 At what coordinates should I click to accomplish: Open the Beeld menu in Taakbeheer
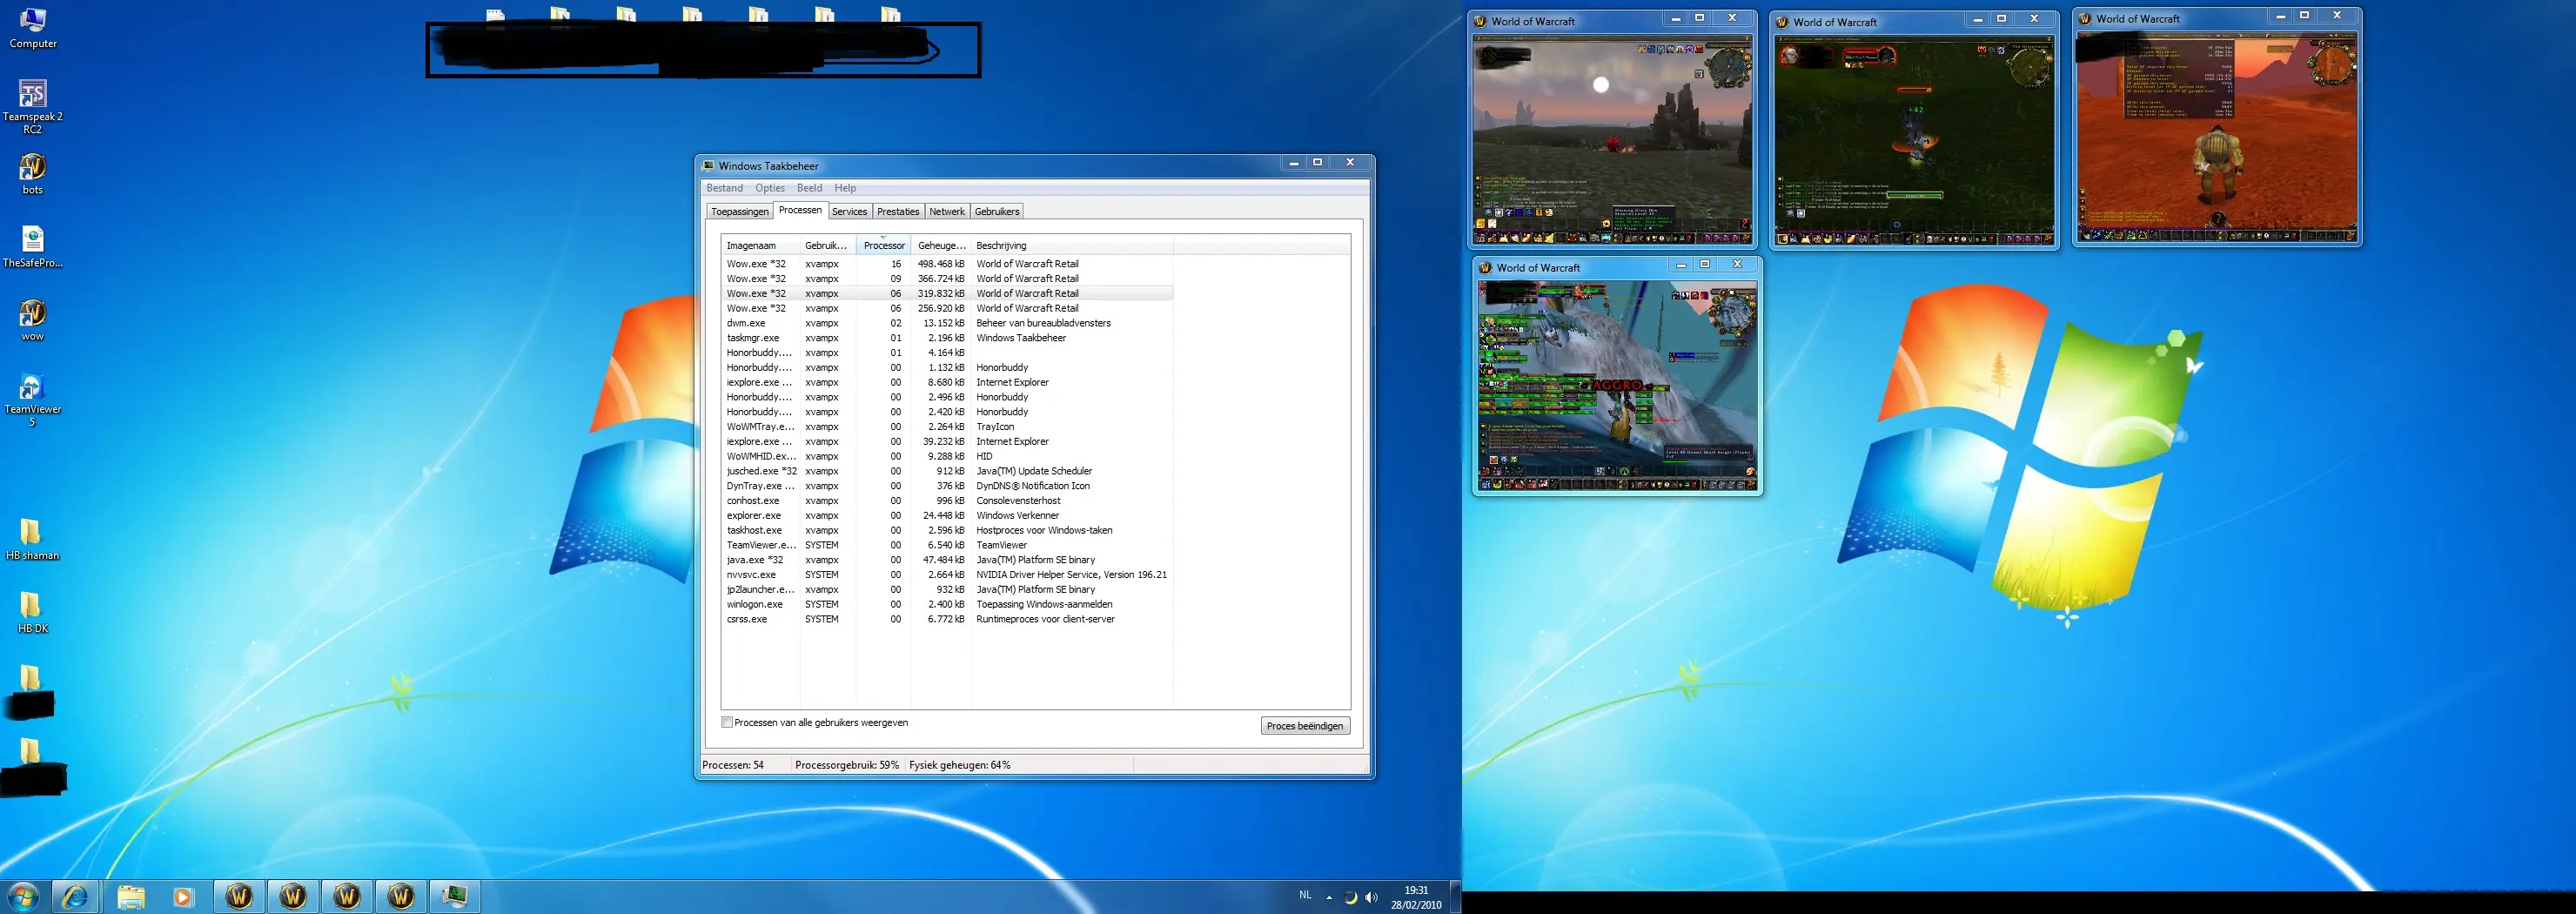click(809, 188)
